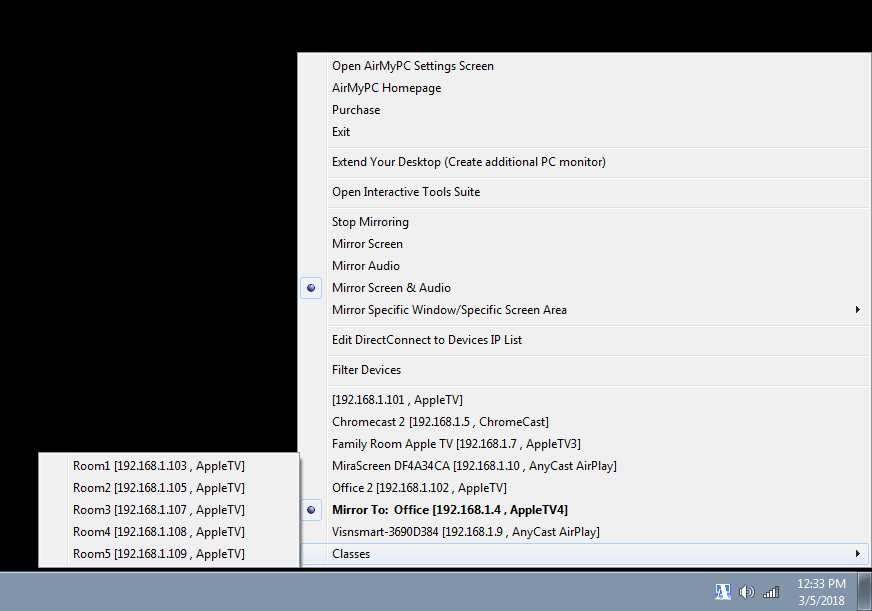Exit the AirMyPC application

tap(341, 132)
